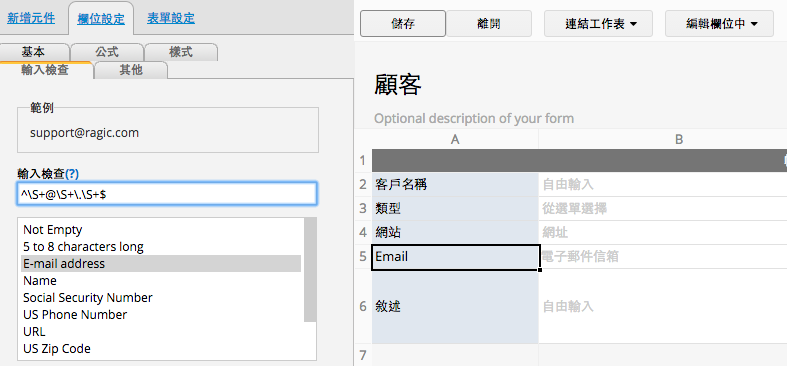The image size is (787, 366).
Task: Switch to the 其他 sub-tab
Action: point(131,70)
